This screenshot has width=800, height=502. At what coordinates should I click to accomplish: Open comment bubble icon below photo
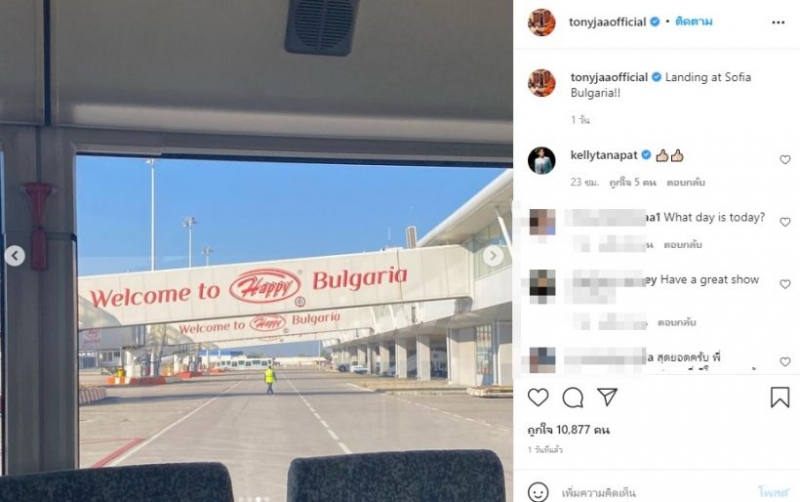tap(572, 397)
